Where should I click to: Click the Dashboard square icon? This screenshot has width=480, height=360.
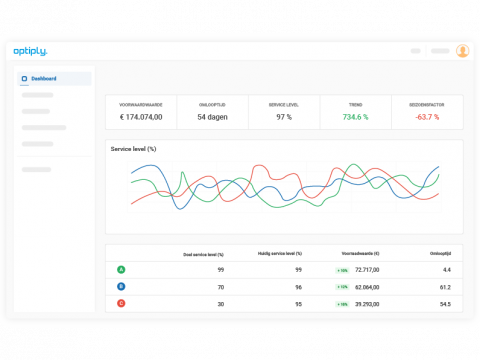click(x=24, y=79)
